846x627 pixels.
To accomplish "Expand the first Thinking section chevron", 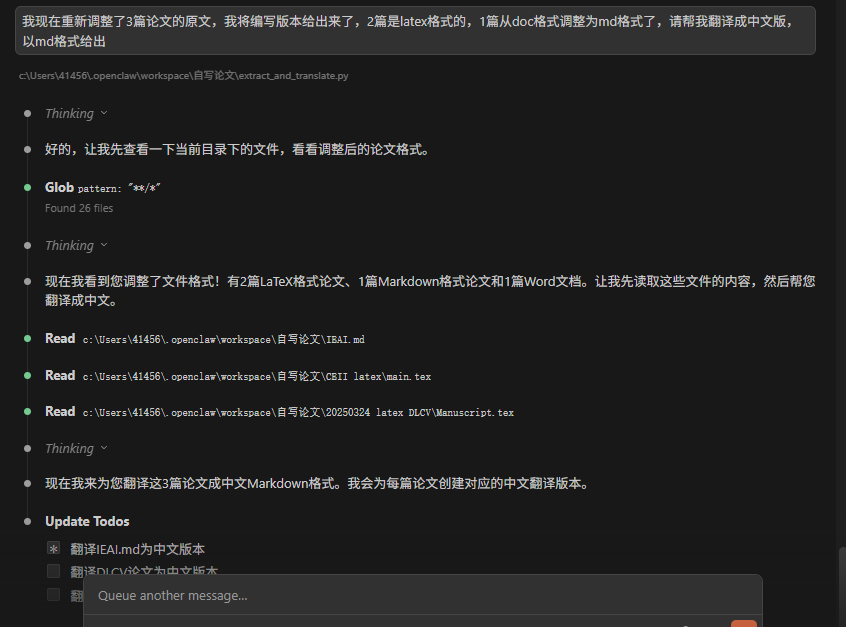I will 104,113.
